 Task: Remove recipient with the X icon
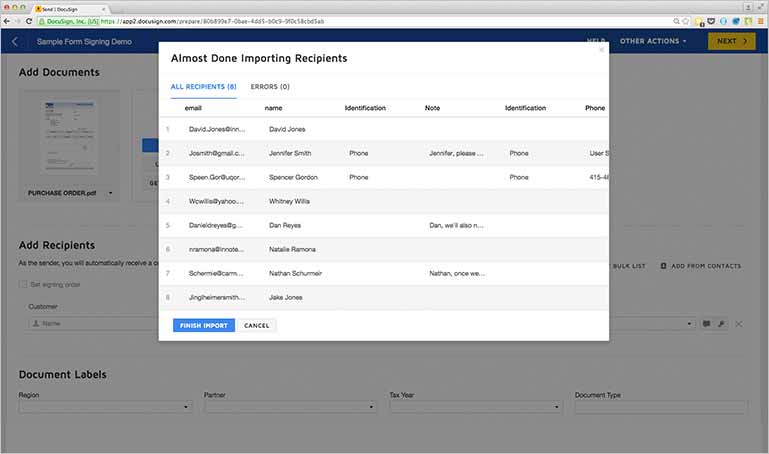pyautogui.click(x=739, y=324)
